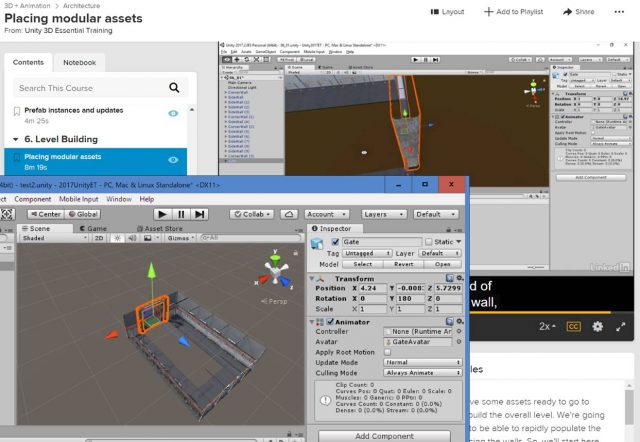
Task: Open the Help menu
Action: (147, 199)
